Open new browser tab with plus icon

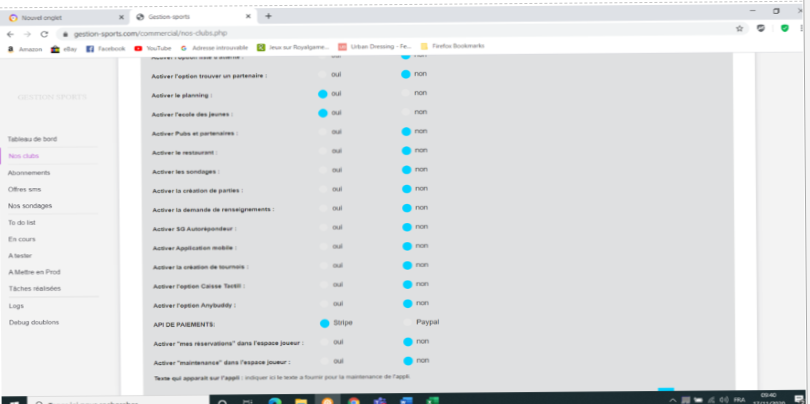coord(268,16)
